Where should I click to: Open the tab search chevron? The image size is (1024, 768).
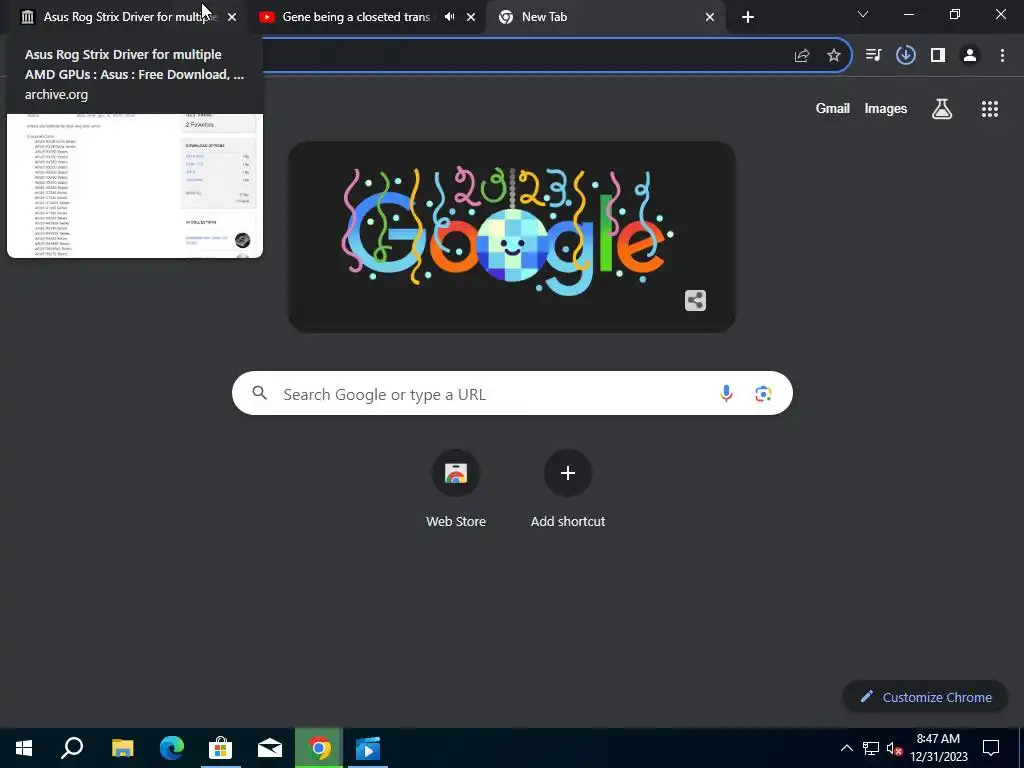tap(863, 14)
